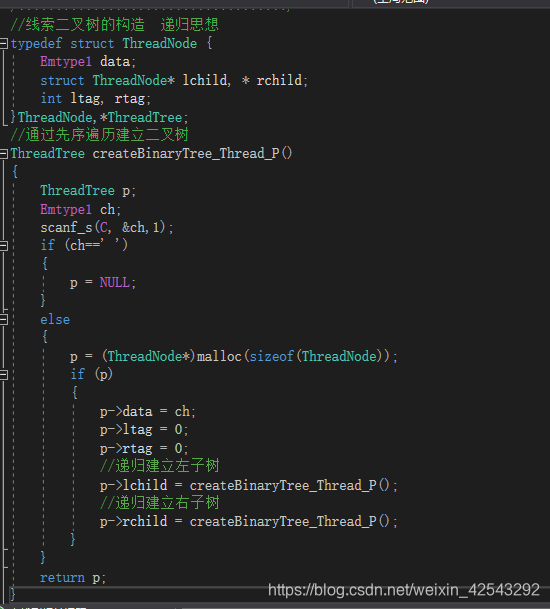
Task: Click 'p->ltag = 0;' line
Action: point(144,430)
